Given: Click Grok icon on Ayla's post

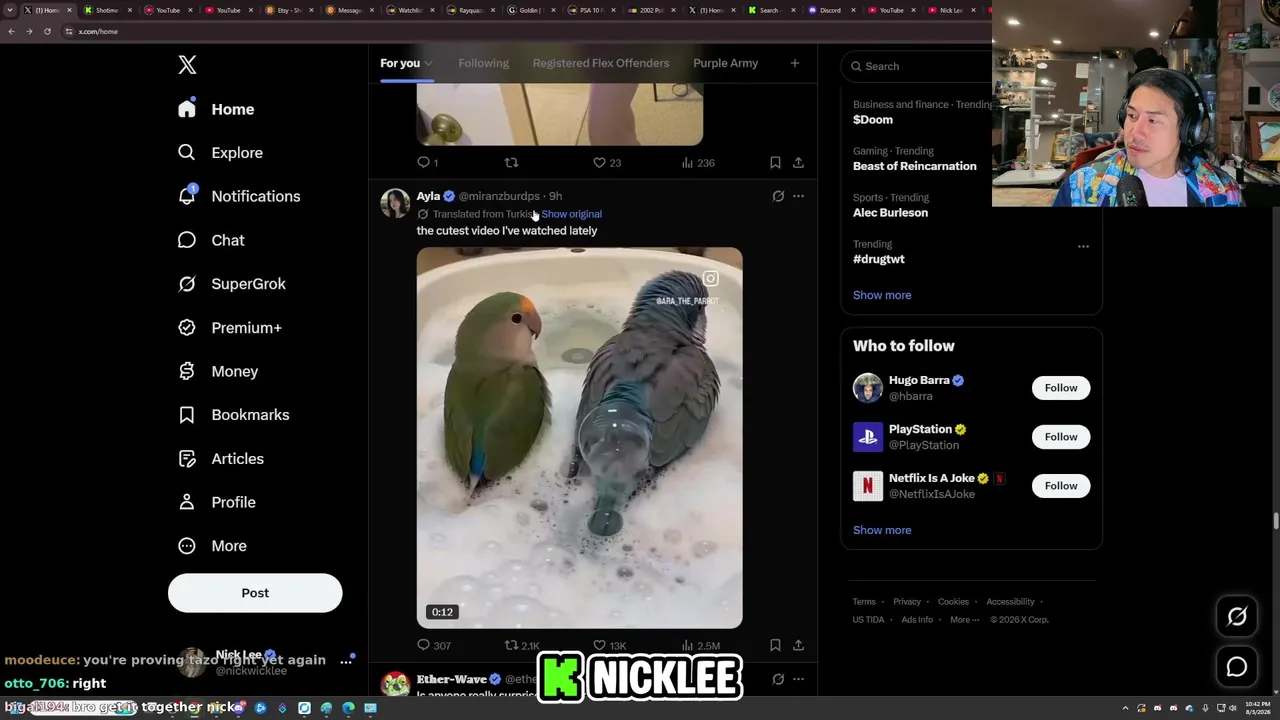Looking at the screenshot, I should (x=778, y=196).
